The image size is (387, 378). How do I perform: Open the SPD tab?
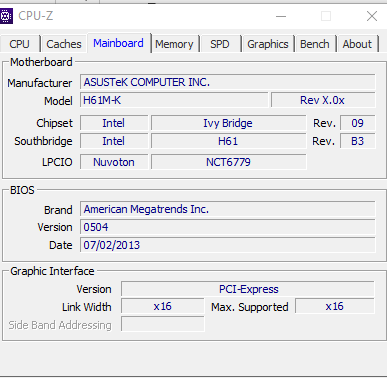pos(220,44)
